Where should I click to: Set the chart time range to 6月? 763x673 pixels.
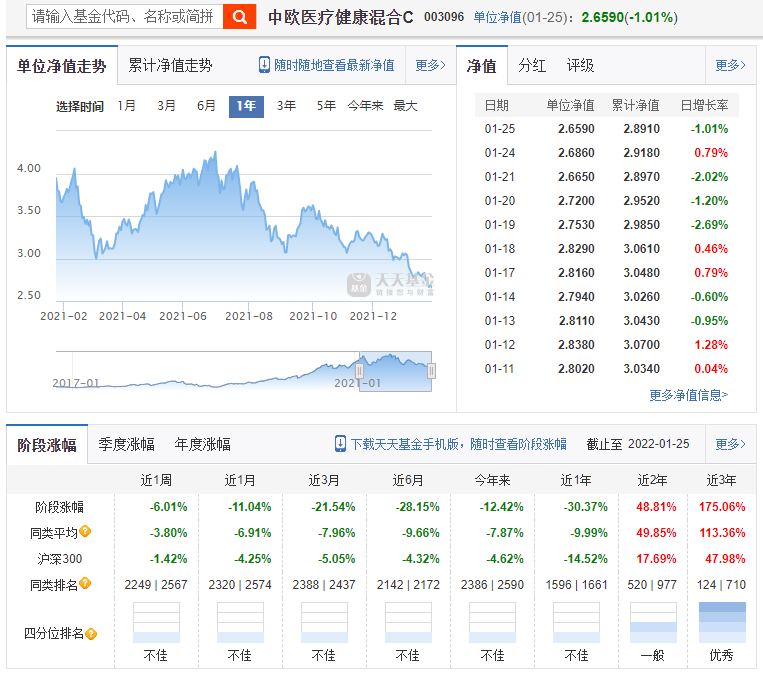(206, 106)
